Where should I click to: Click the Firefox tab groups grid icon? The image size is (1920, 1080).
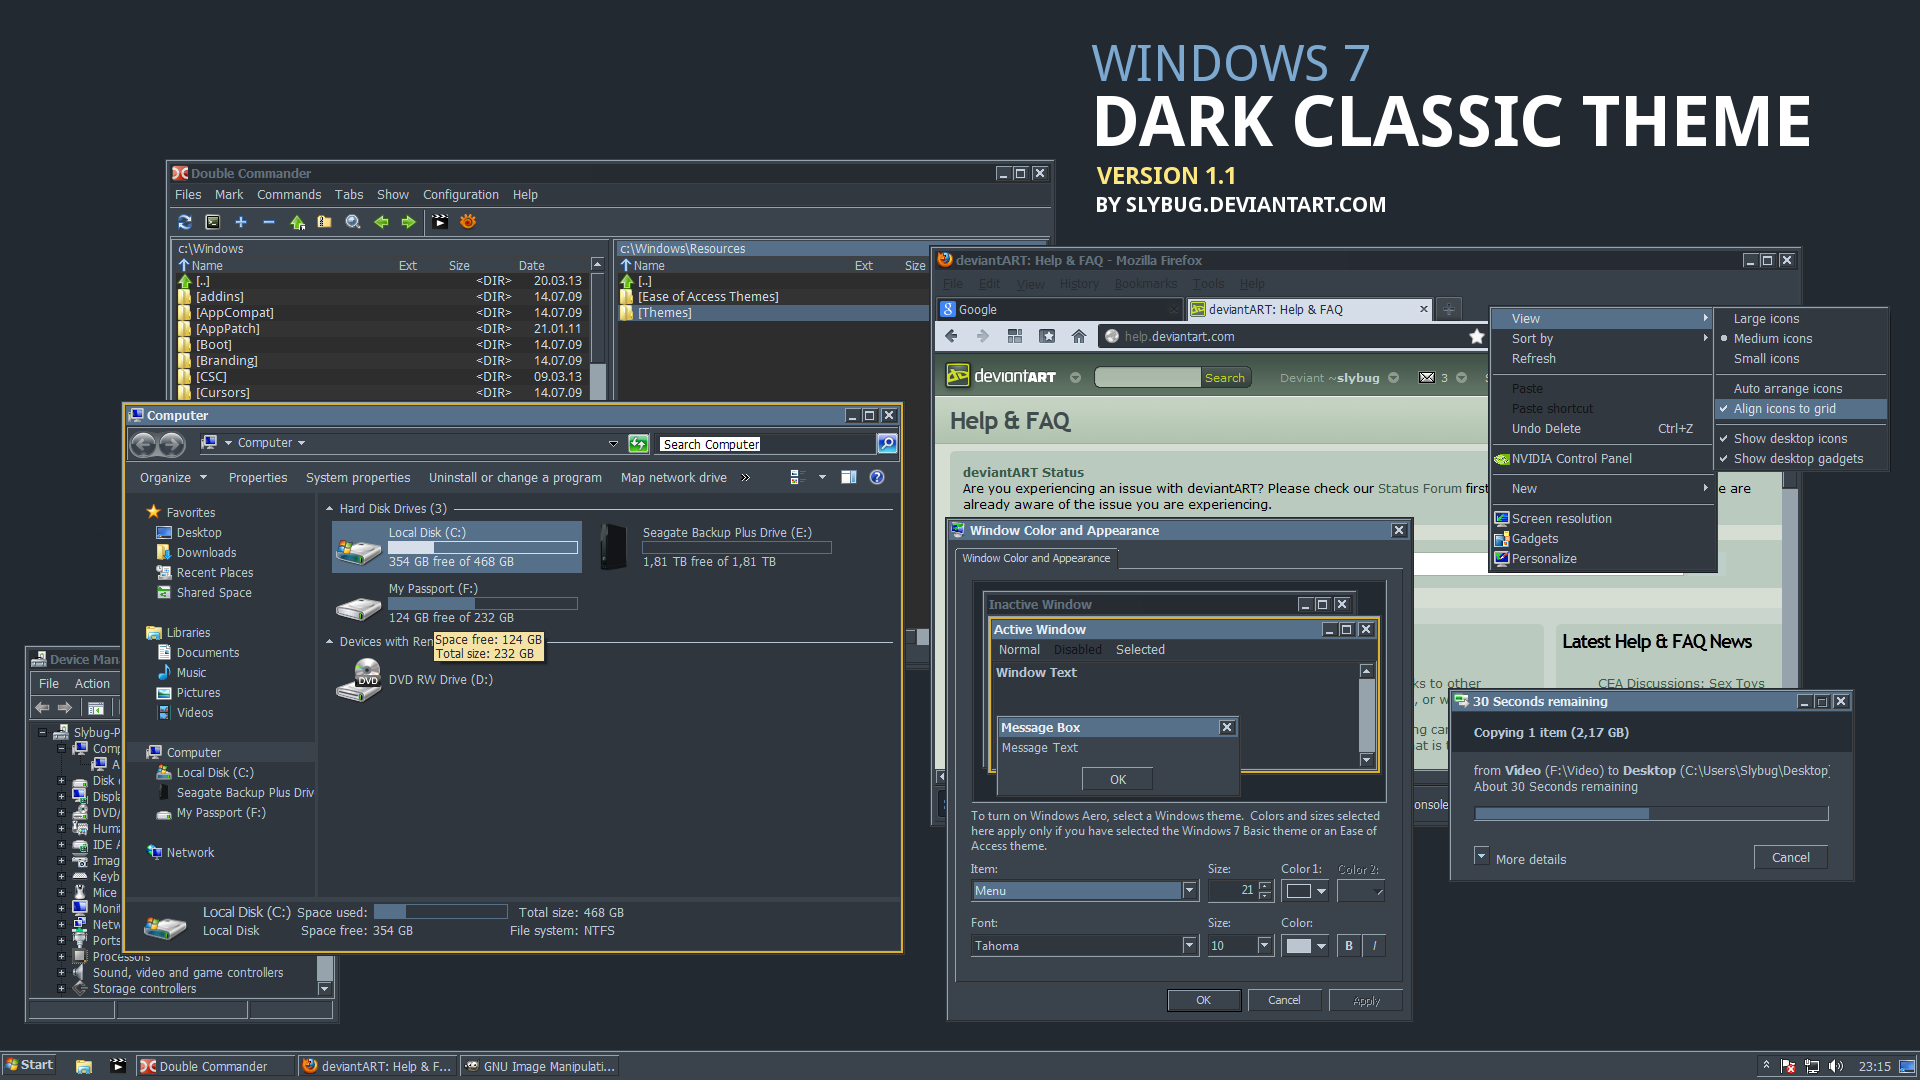point(1015,336)
